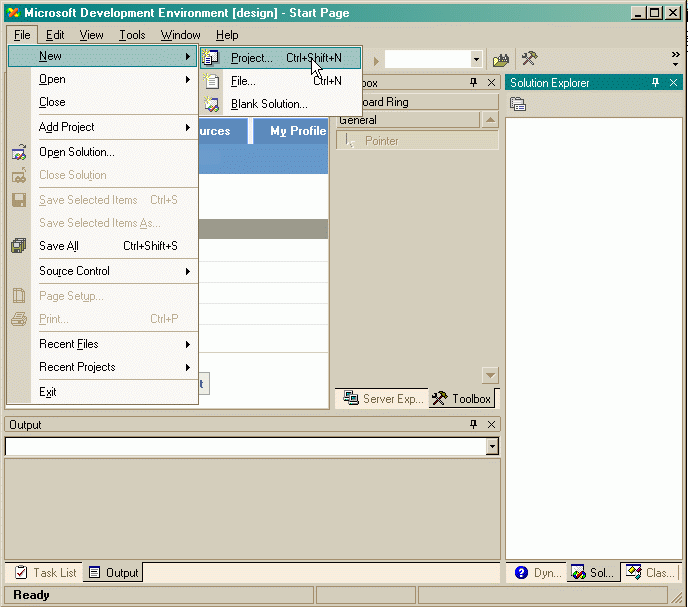Open the Help menu
The height and width of the screenshot is (607, 688).
(x=227, y=35)
